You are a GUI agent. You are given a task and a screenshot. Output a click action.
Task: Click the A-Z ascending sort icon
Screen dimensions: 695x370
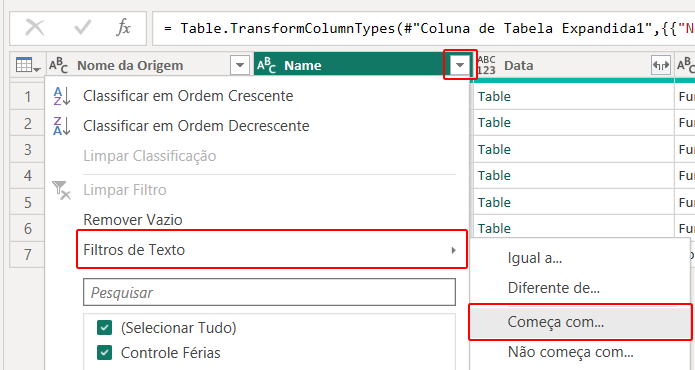62,96
